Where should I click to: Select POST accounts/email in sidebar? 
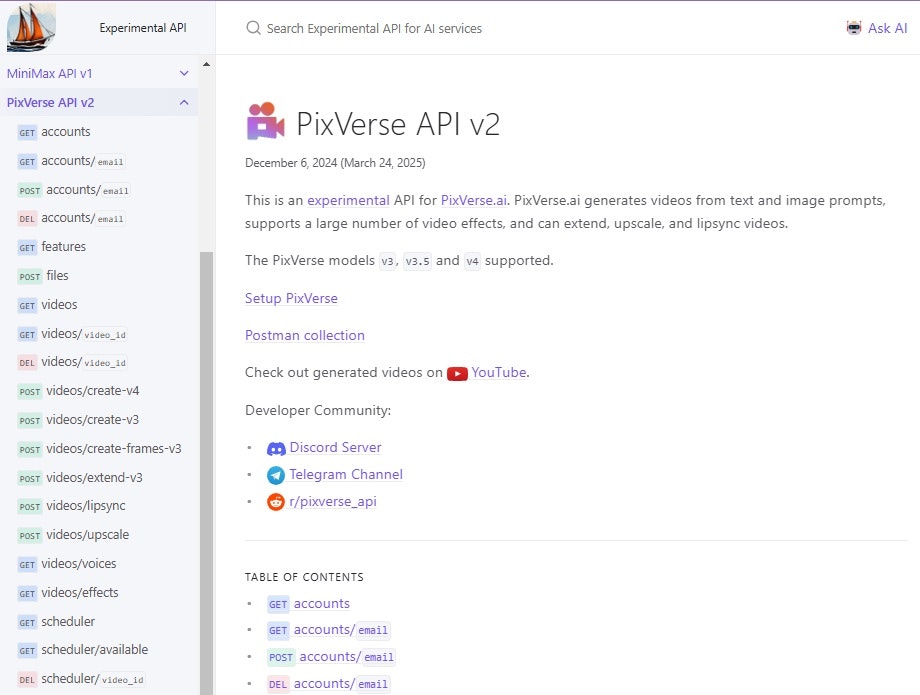[x=74, y=190]
